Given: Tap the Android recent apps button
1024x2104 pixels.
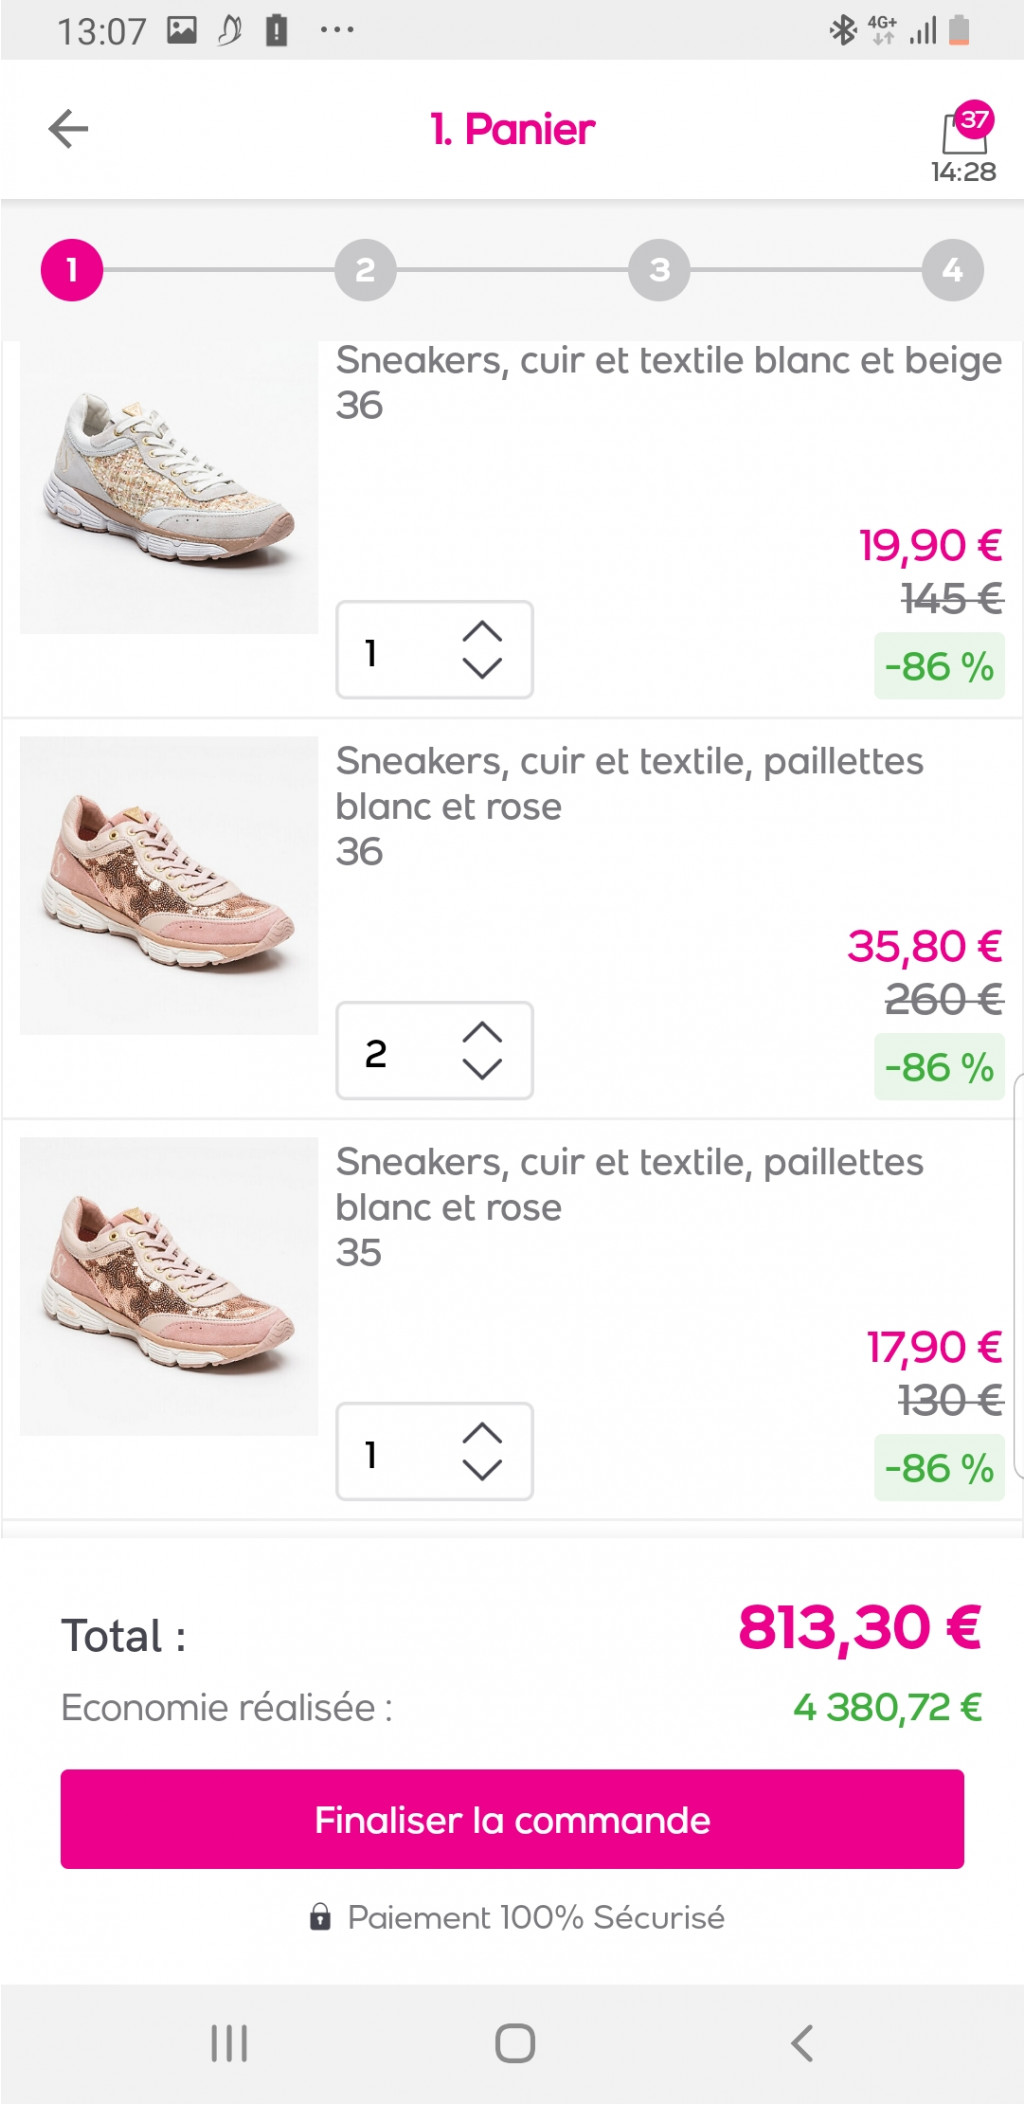Looking at the screenshot, I should tap(229, 2043).
